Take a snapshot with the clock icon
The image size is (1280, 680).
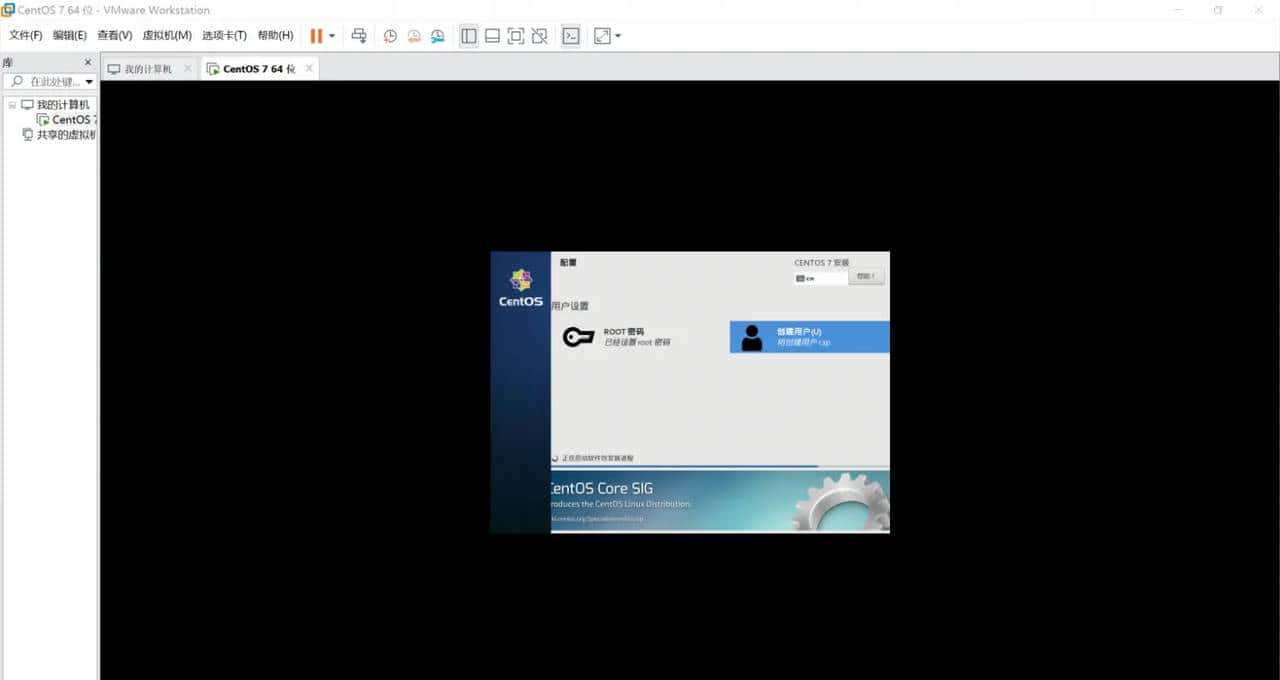[390, 36]
